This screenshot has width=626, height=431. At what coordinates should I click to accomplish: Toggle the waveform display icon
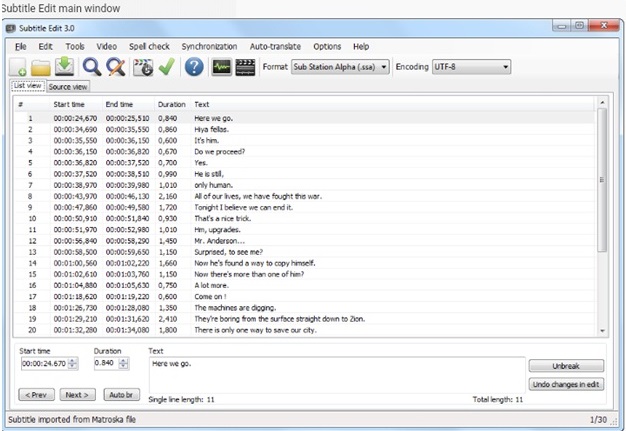coord(221,67)
